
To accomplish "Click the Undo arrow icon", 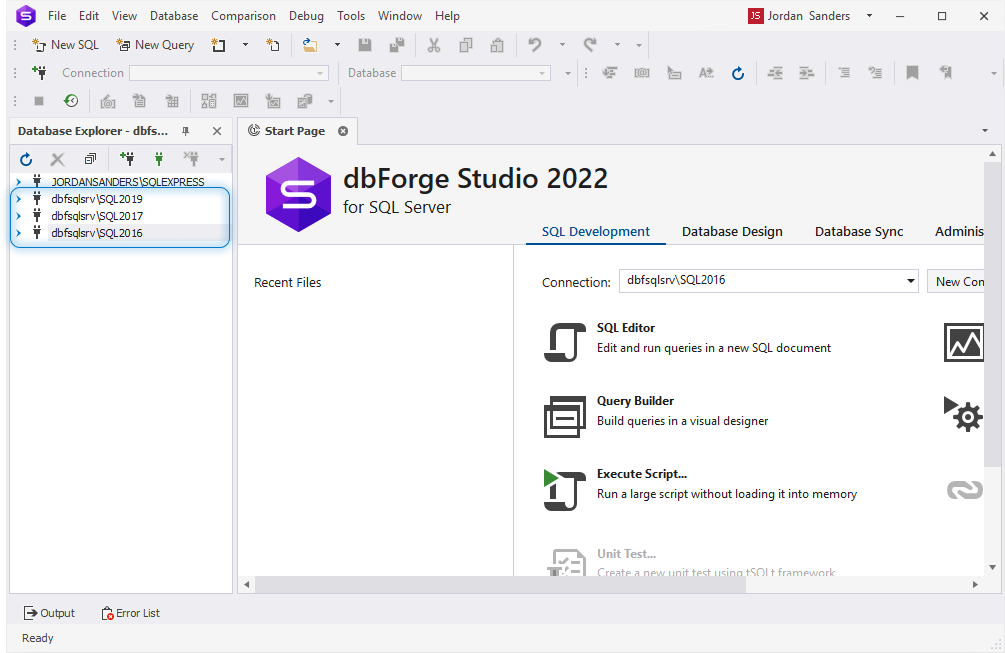I will tap(535, 45).
